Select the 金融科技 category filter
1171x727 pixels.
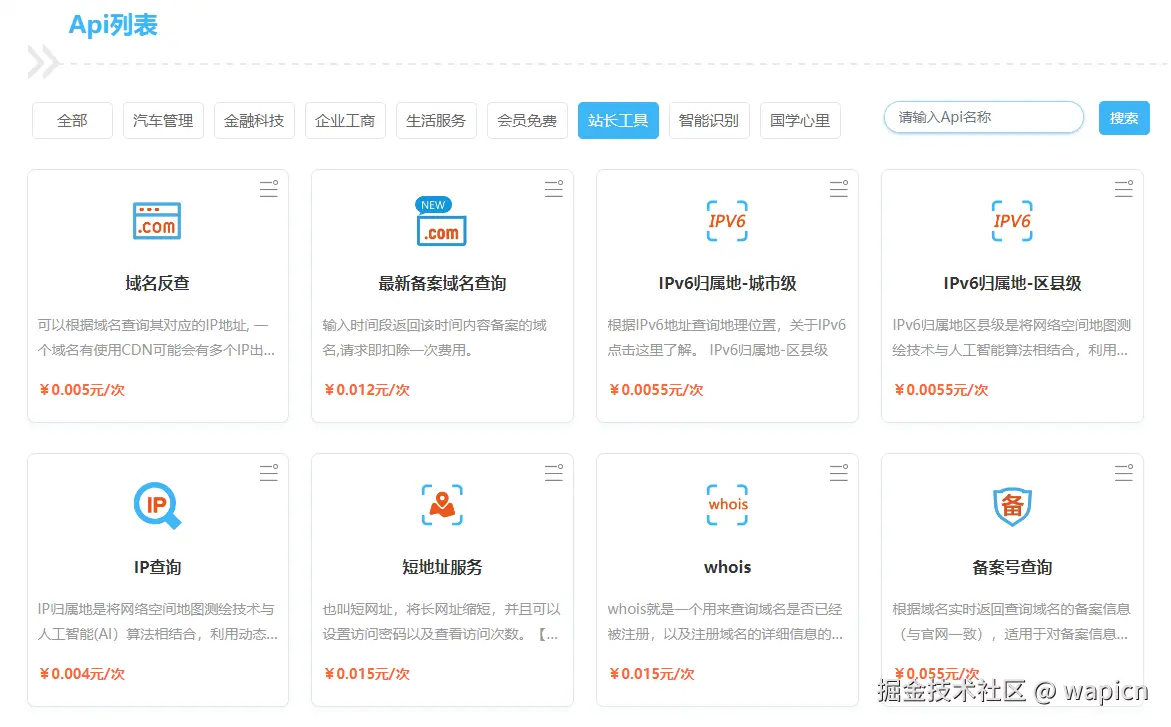coord(253,119)
